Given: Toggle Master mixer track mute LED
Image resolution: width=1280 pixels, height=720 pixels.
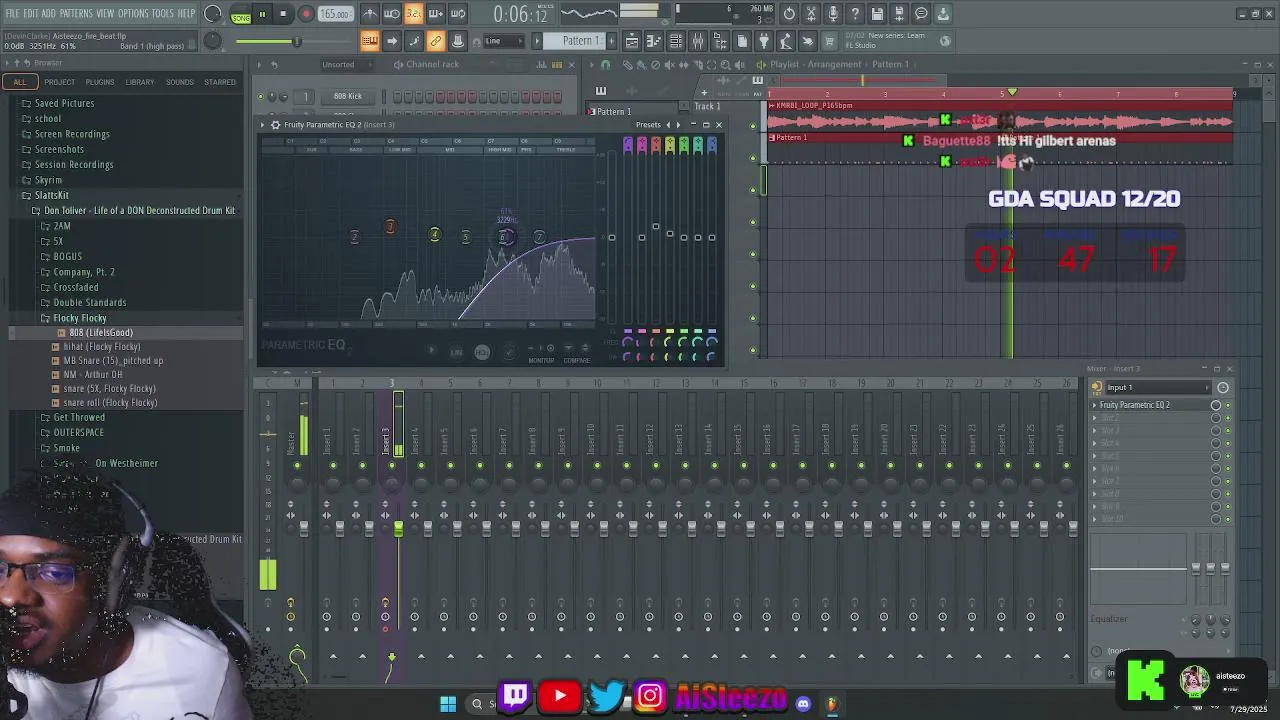Looking at the screenshot, I should [297, 465].
